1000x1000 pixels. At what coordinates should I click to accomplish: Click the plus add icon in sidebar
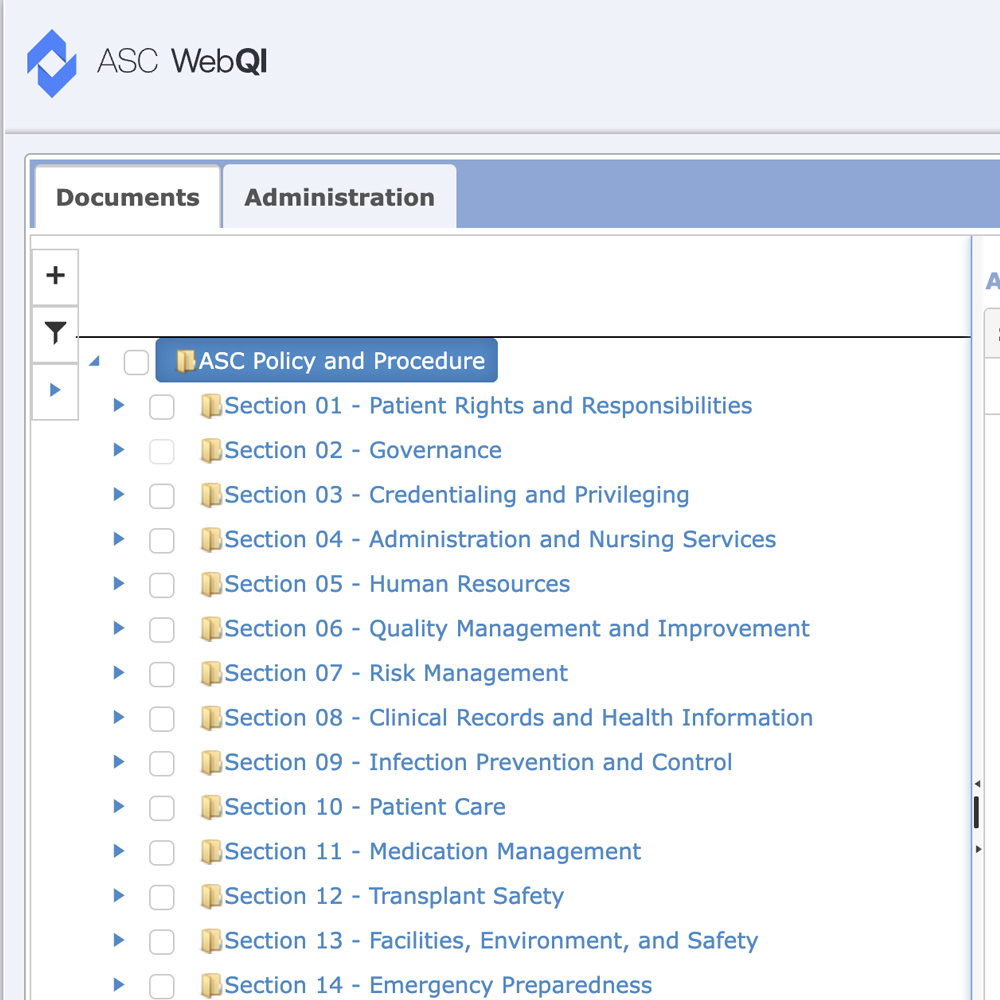pos(55,276)
